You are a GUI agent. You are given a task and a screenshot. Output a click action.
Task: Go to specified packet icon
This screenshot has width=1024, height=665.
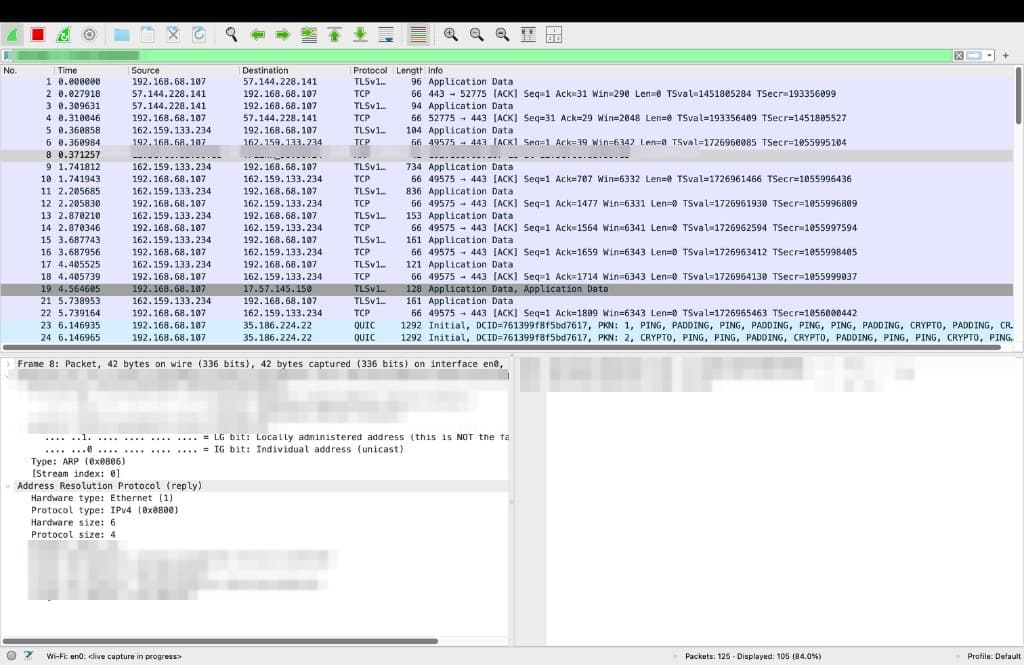[x=309, y=35]
